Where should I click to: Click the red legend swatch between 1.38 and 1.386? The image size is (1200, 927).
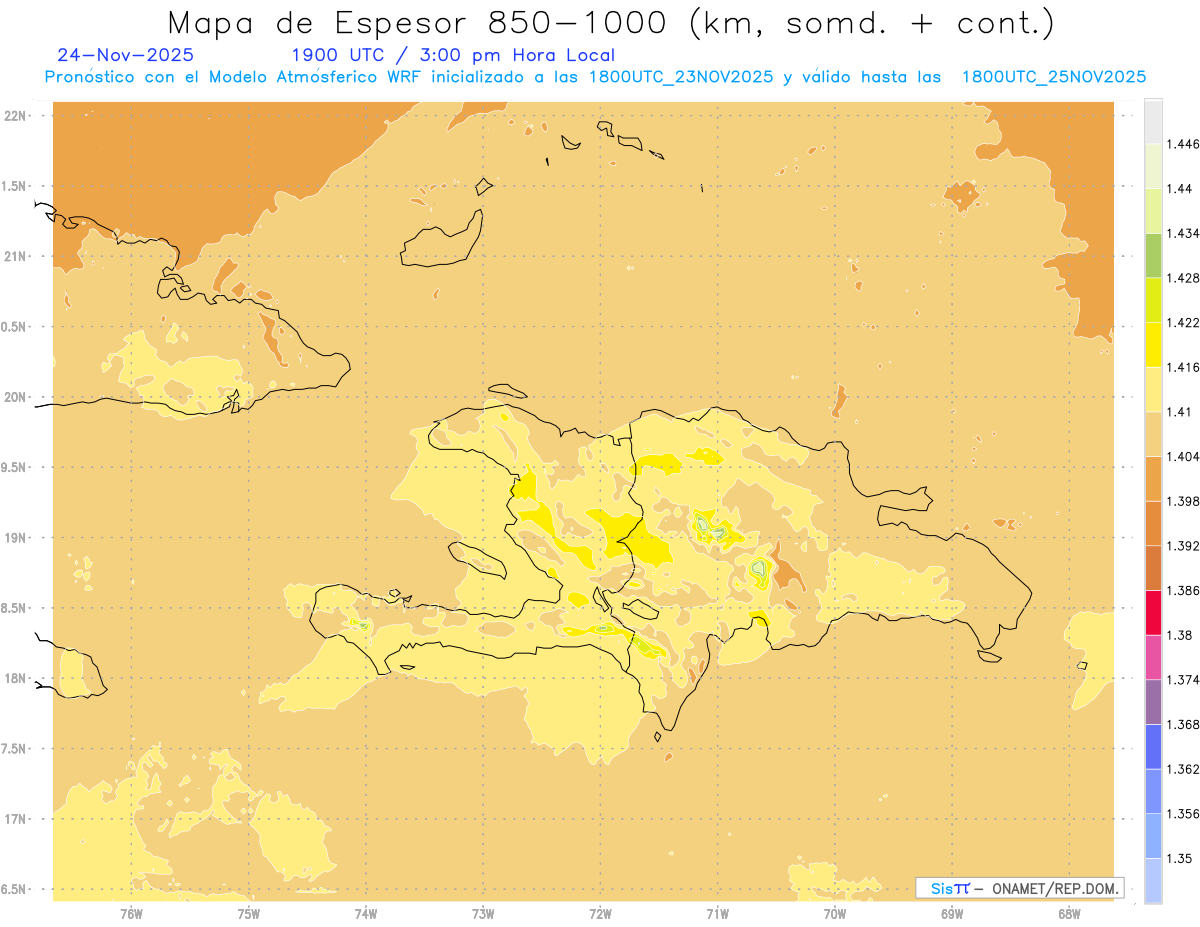click(1153, 612)
